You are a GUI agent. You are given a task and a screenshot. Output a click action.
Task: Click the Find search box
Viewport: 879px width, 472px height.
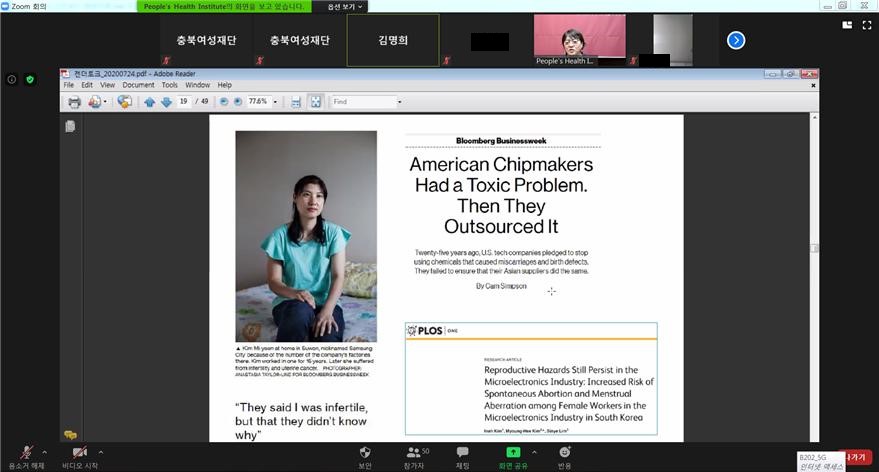tap(363, 101)
